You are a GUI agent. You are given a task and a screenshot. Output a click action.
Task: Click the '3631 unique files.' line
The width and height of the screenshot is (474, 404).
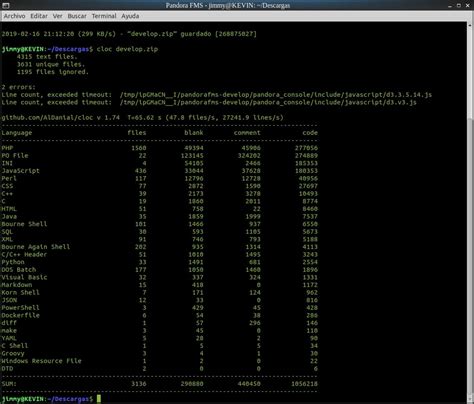(x=51, y=64)
